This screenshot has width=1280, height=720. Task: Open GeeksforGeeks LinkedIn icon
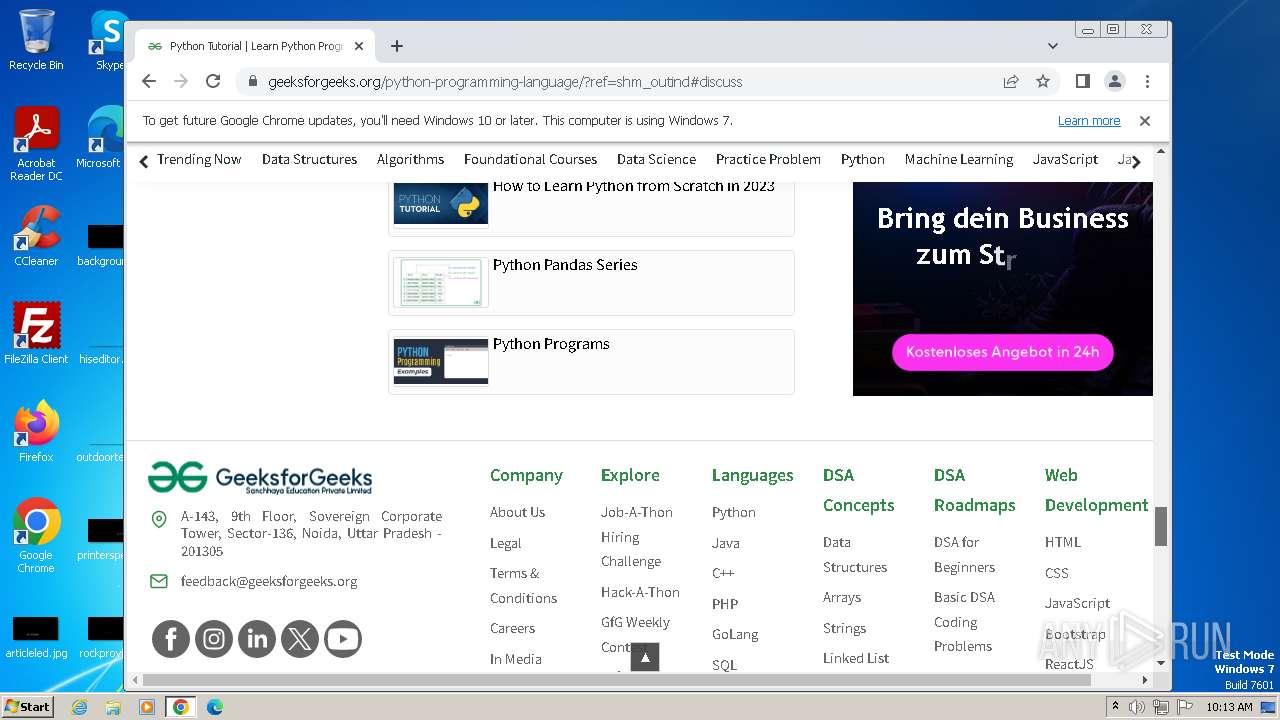pyautogui.click(x=257, y=639)
